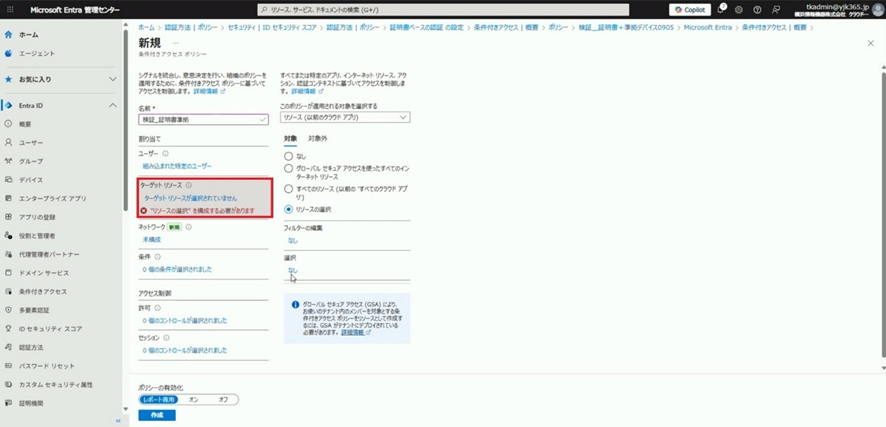Click the Copilot button
Screen dimensions: 886x427
[689, 9]
